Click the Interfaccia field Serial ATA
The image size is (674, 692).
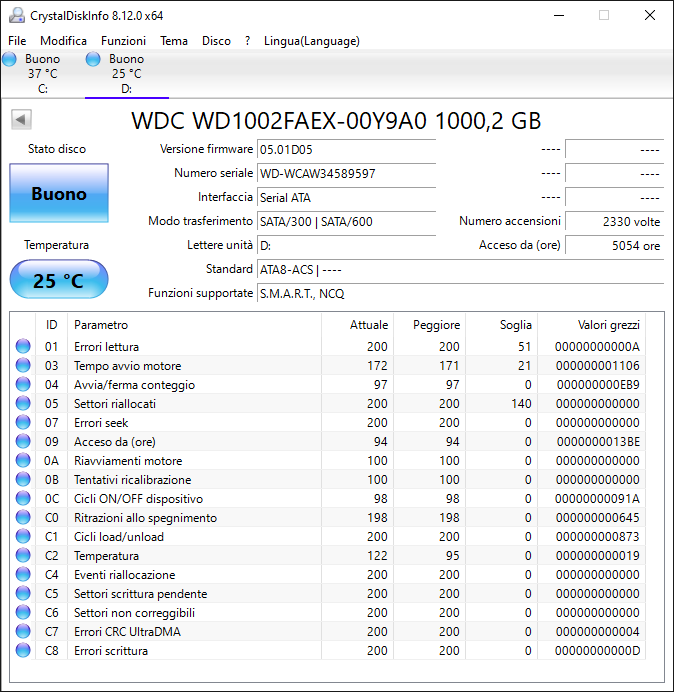(x=346, y=197)
